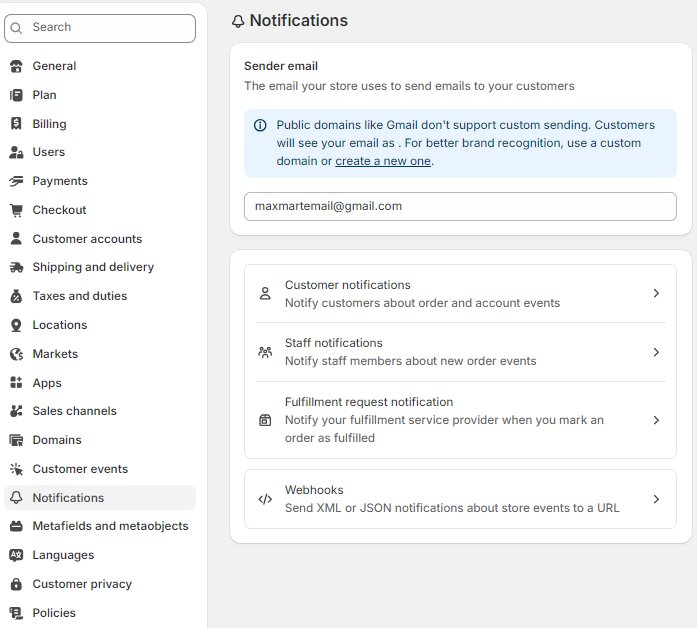
Task: Click the Locations pin icon
Action: click(x=16, y=325)
